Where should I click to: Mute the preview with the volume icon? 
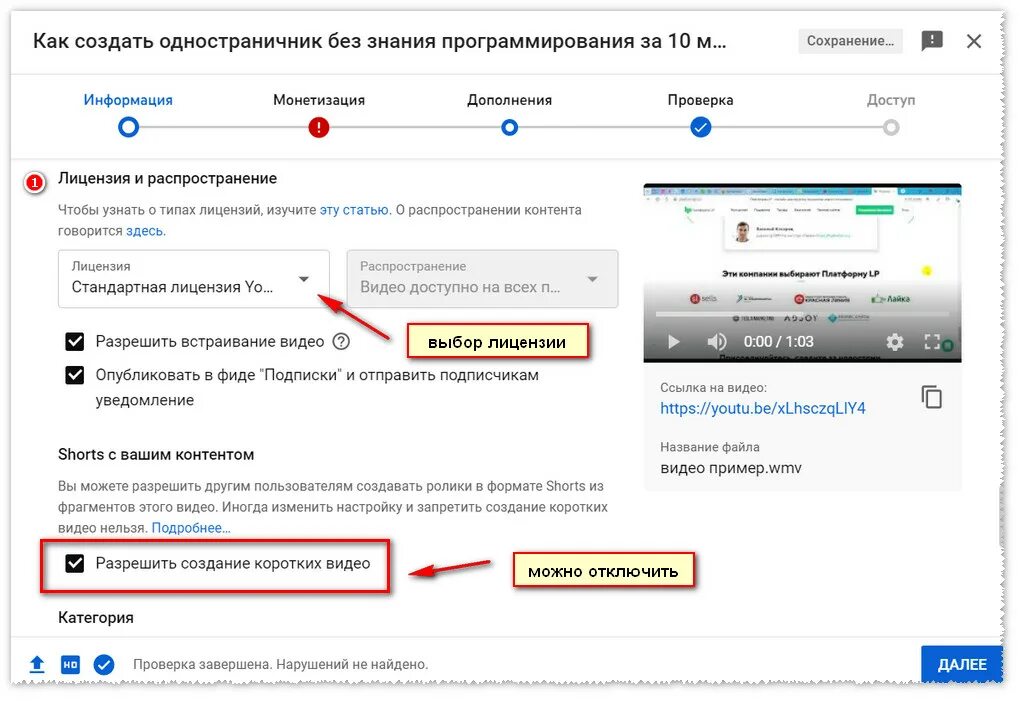click(x=716, y=341)
